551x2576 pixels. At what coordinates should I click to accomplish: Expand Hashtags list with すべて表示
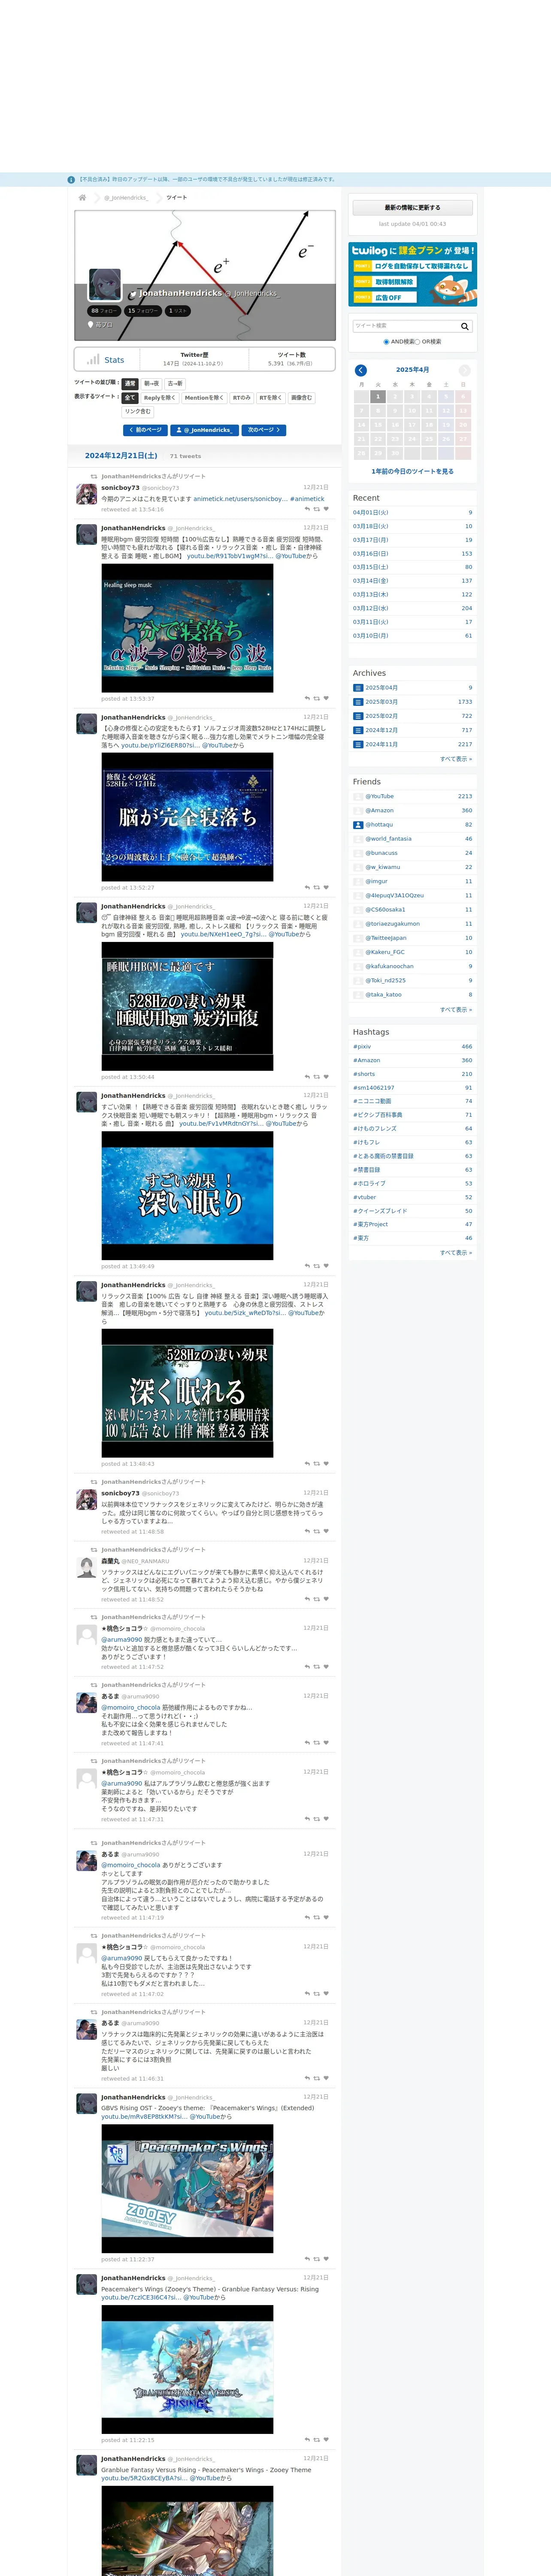click(x=456, y=1253)
